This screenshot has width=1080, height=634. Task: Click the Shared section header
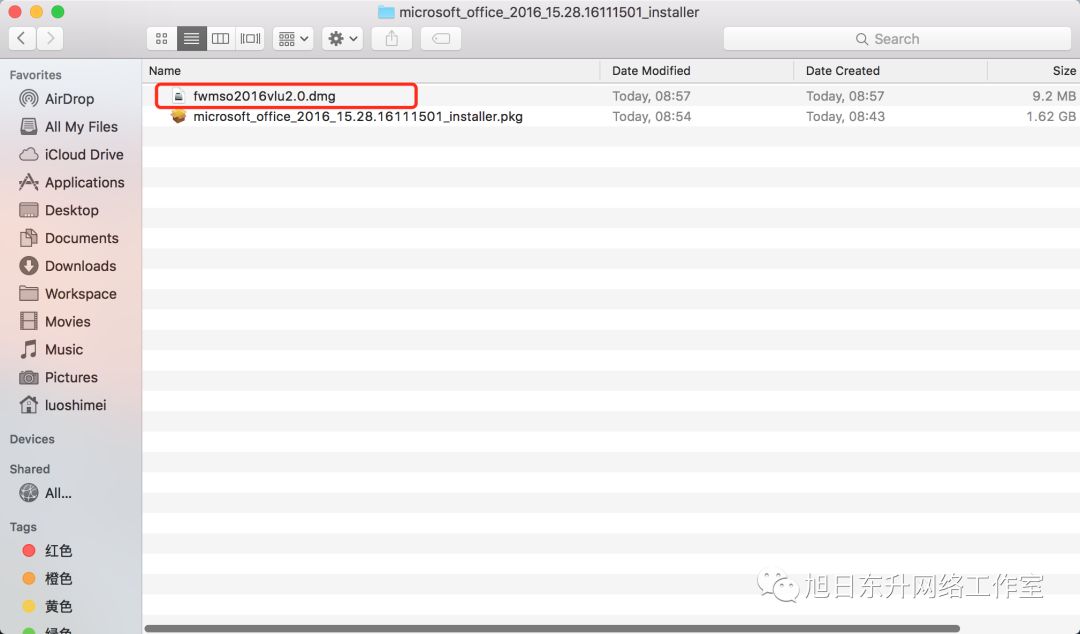coord(30,469)
